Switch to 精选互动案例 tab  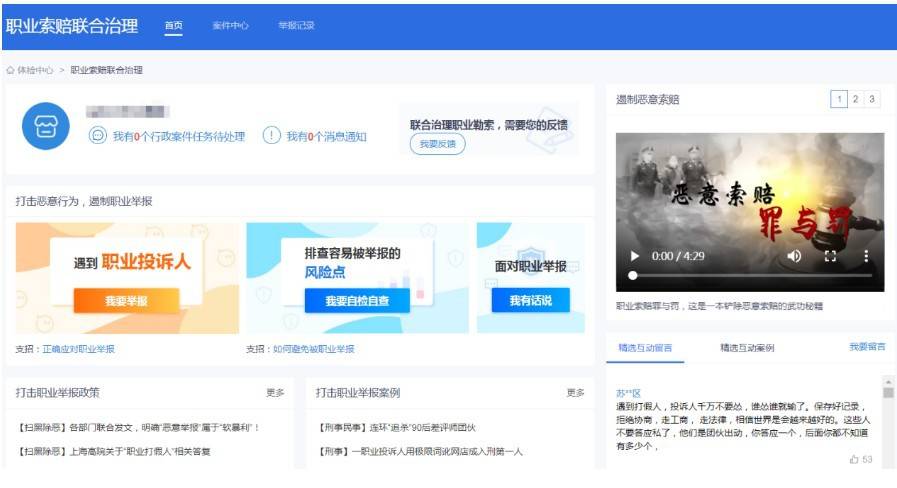point(747,348)
